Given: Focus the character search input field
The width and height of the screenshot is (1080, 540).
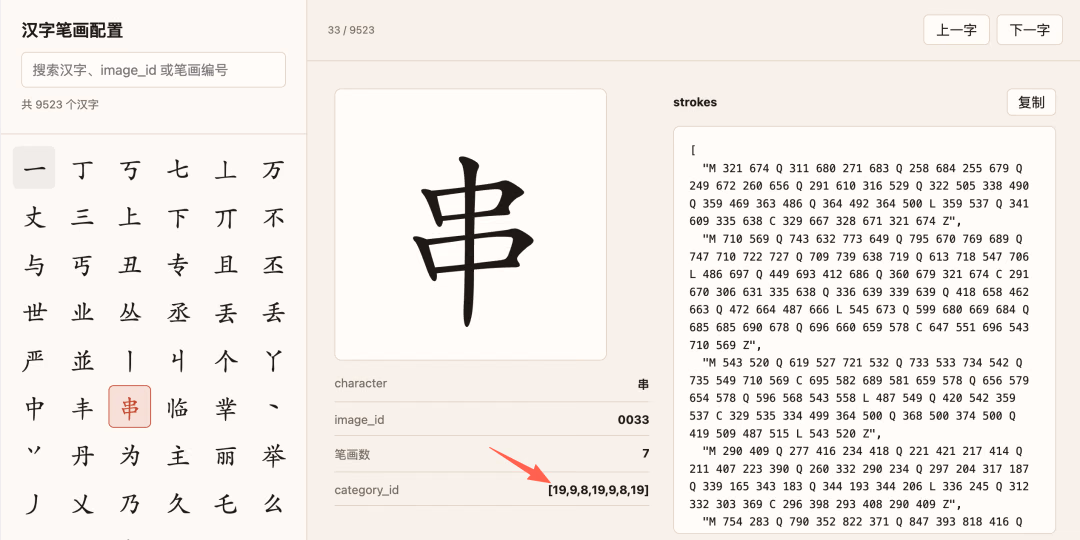Looking at the screenshot, I should click(154, 70).
